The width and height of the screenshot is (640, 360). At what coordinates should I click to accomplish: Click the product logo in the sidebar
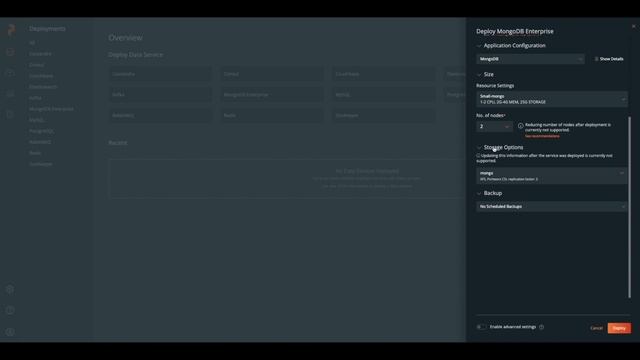coord(11,29)
